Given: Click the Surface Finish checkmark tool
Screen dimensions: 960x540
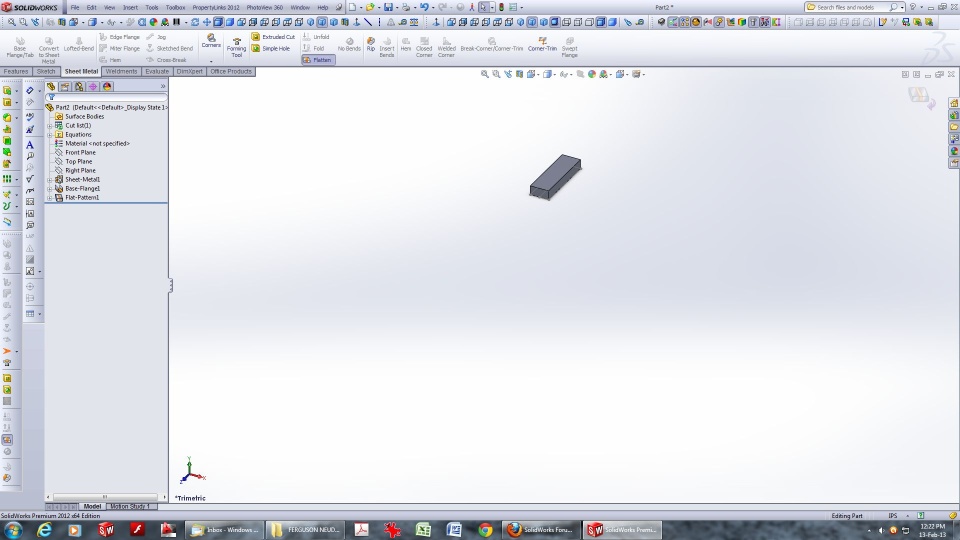Looking at the screenshot, I should coord(29,179).
